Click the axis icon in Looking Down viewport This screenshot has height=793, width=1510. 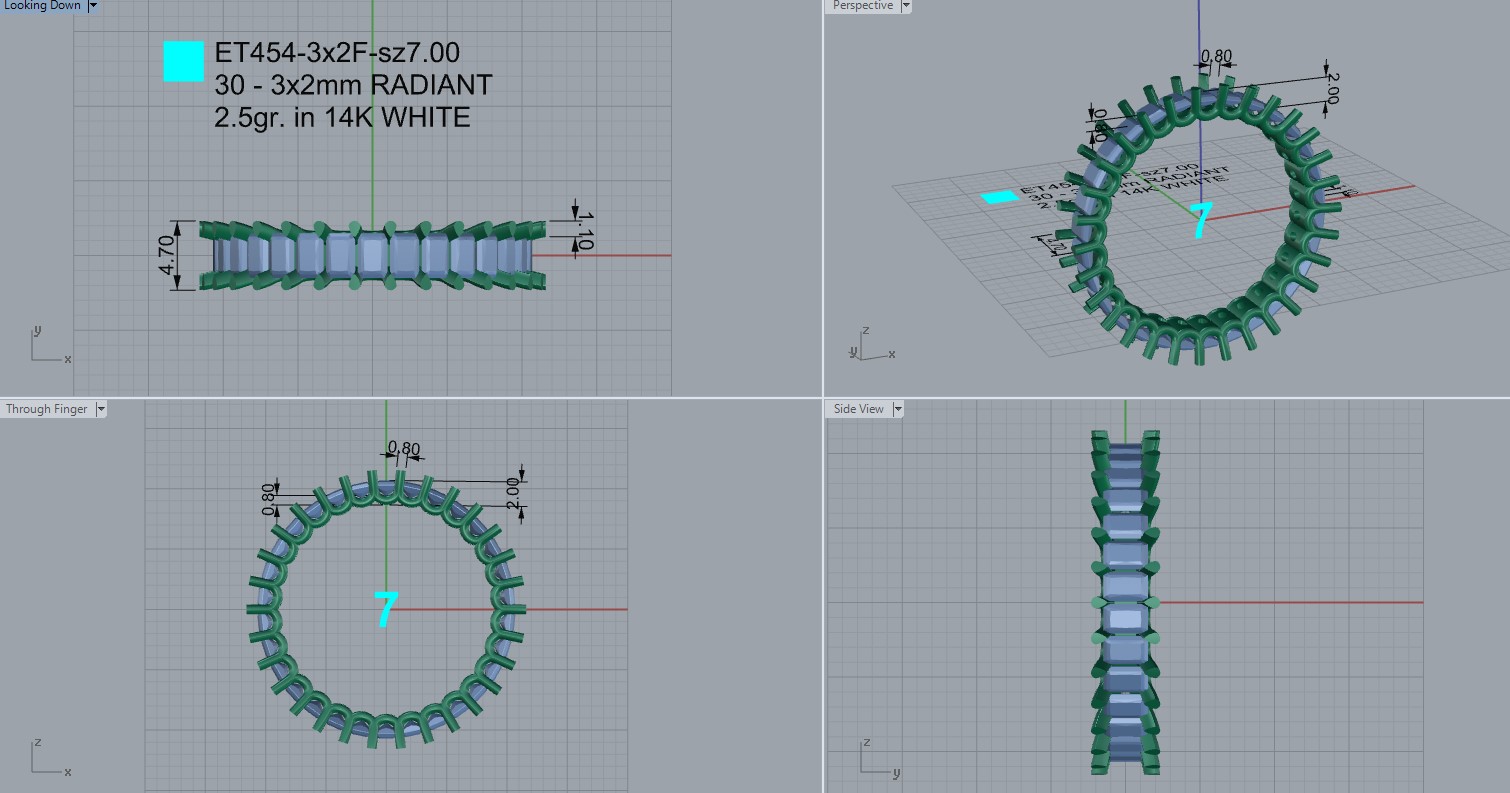(x=49, y=344)
